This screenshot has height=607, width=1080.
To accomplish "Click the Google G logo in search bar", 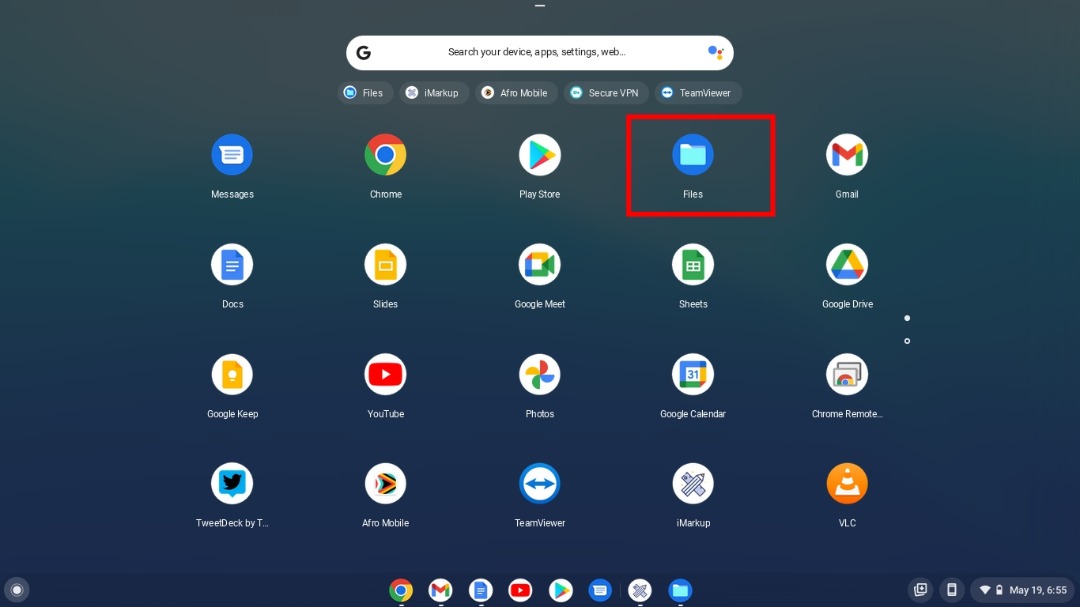I will point(364,52).
